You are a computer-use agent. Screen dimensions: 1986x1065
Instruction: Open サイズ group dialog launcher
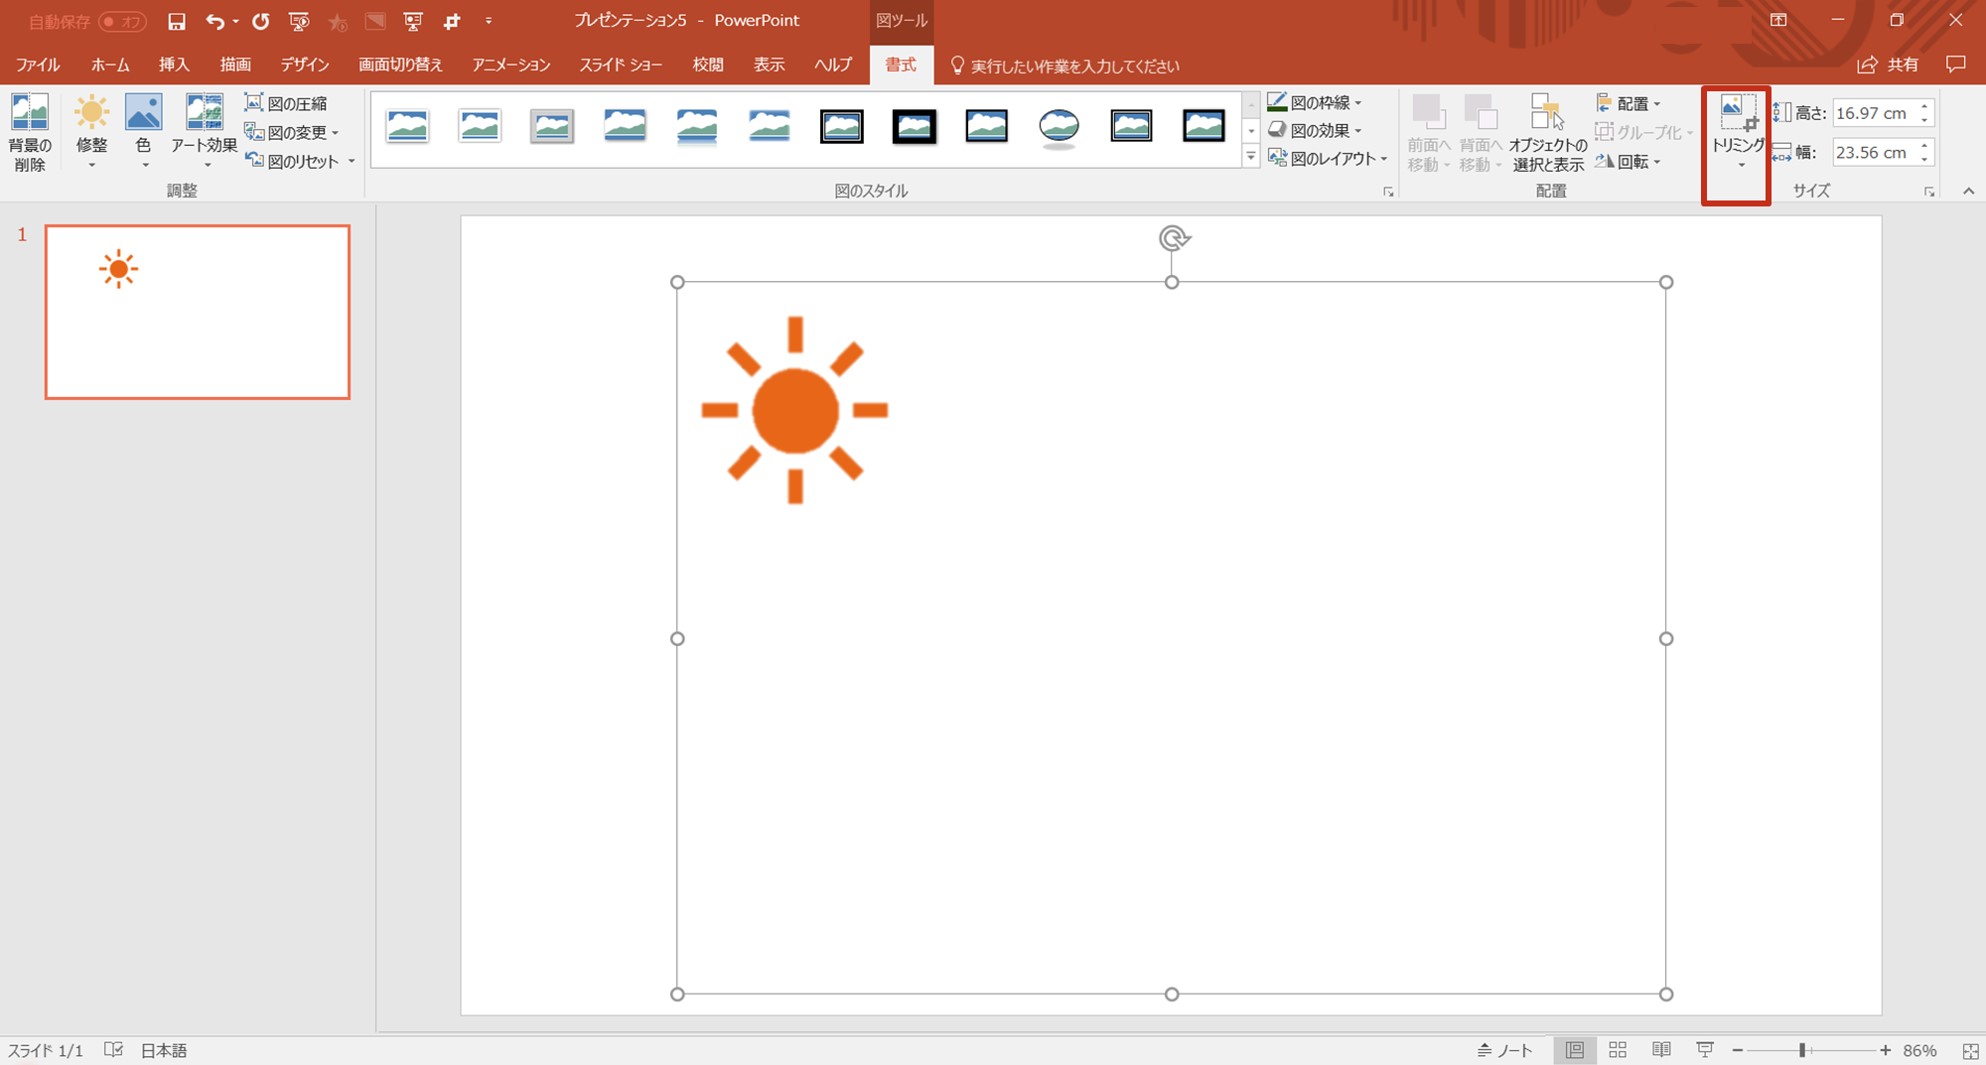pyautogui.click(x=1929, y=191)
